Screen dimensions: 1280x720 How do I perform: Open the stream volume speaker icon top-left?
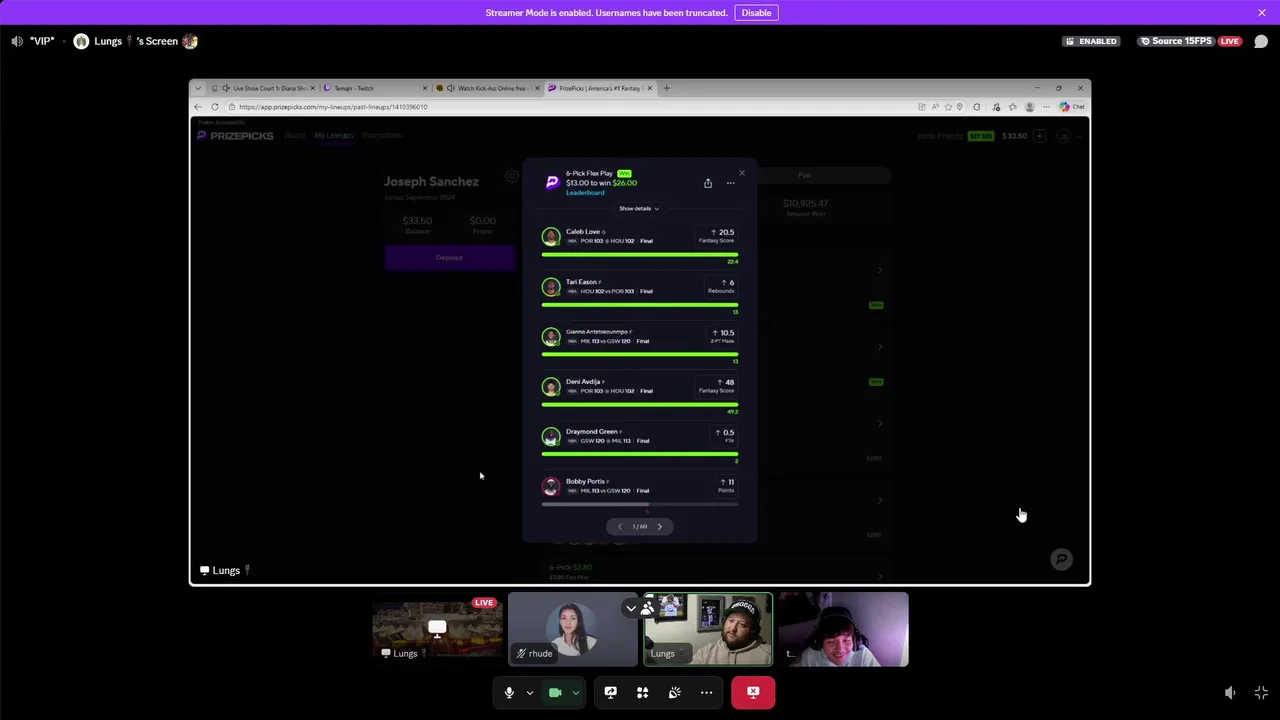click(17, 41)
